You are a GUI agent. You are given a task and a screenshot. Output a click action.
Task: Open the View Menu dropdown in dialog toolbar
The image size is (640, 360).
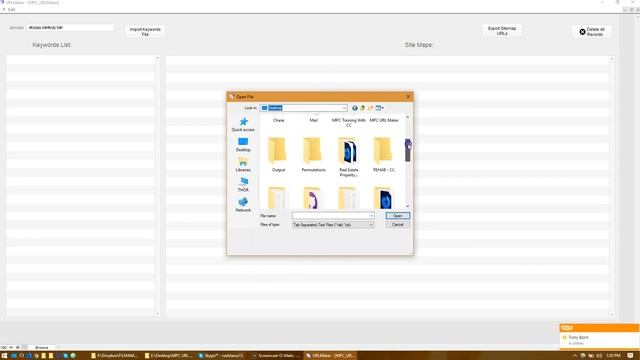pos(380,108)
